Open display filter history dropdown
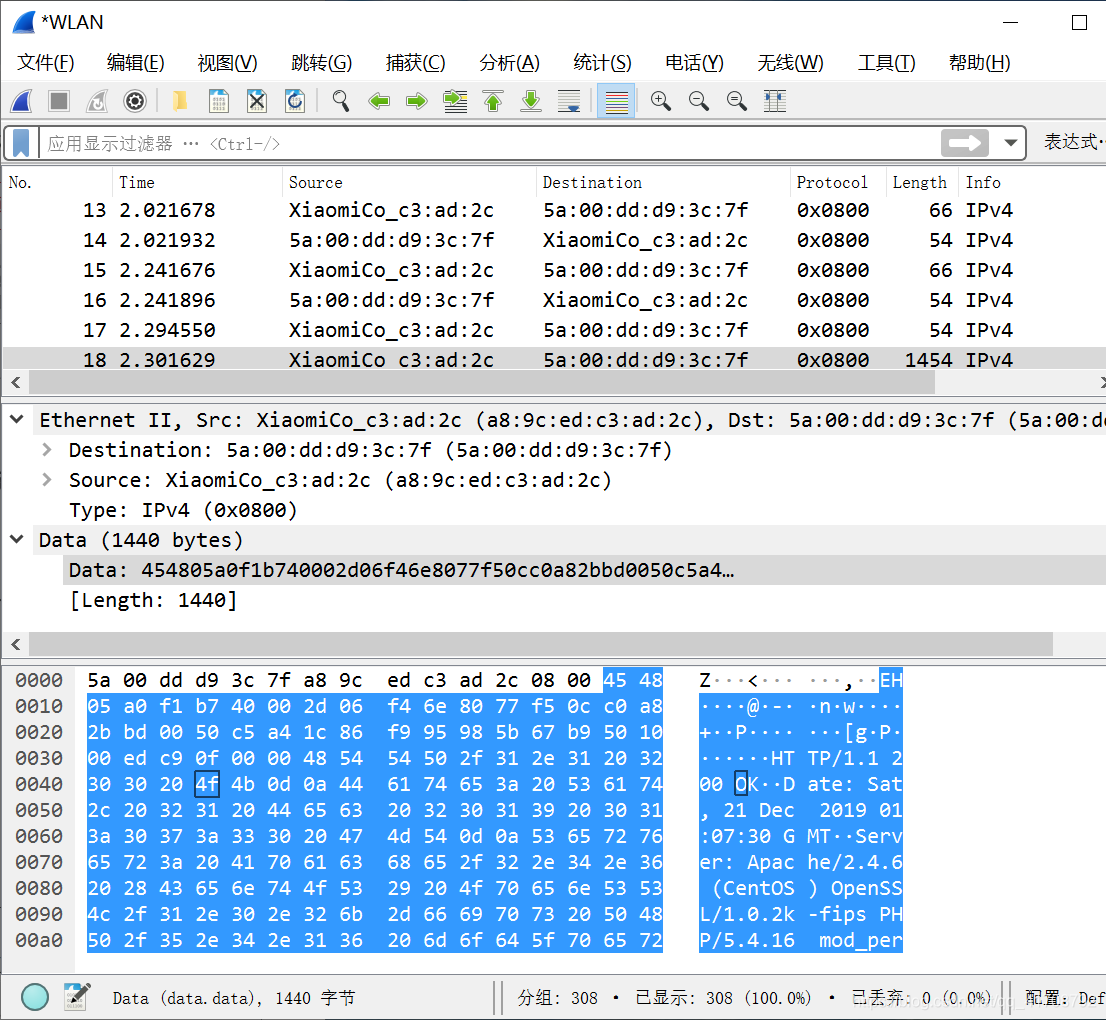 1011,144
